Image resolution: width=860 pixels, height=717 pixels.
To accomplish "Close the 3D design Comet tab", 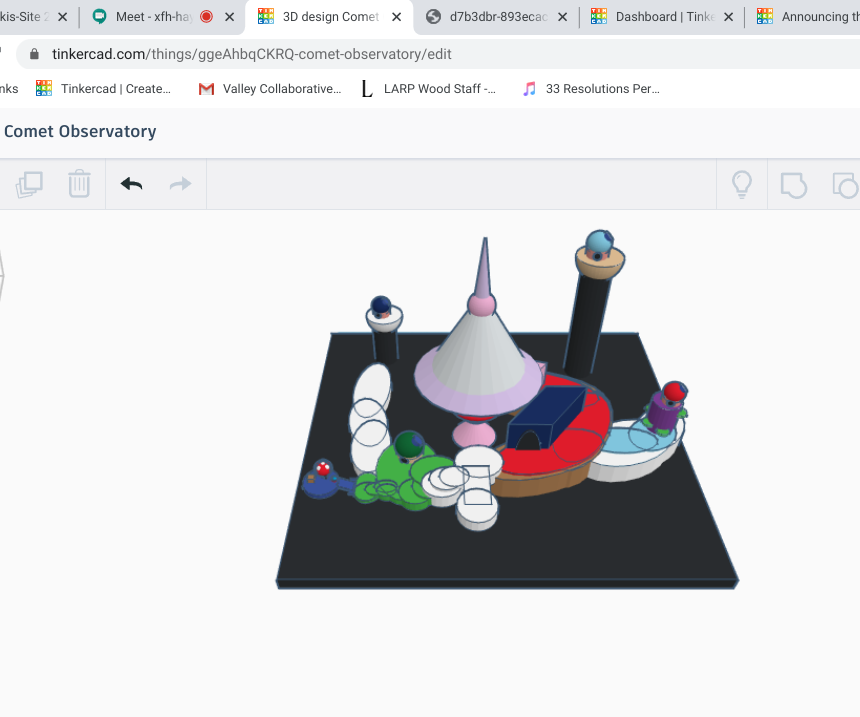I will coord(397,17).
